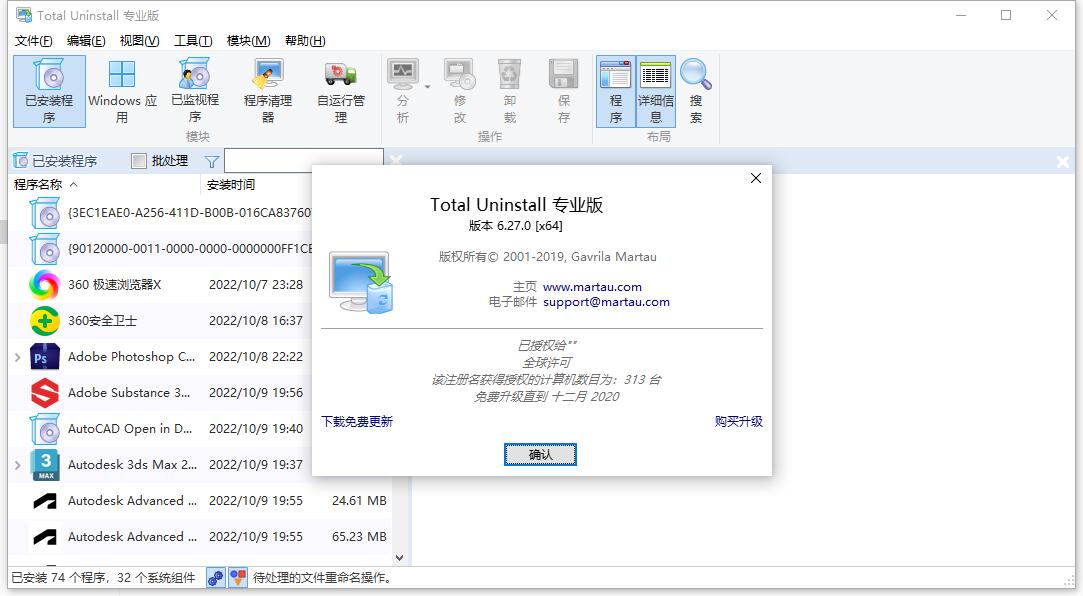
Task: Click the 购买升级 link
Action: [x=738, y=421]
